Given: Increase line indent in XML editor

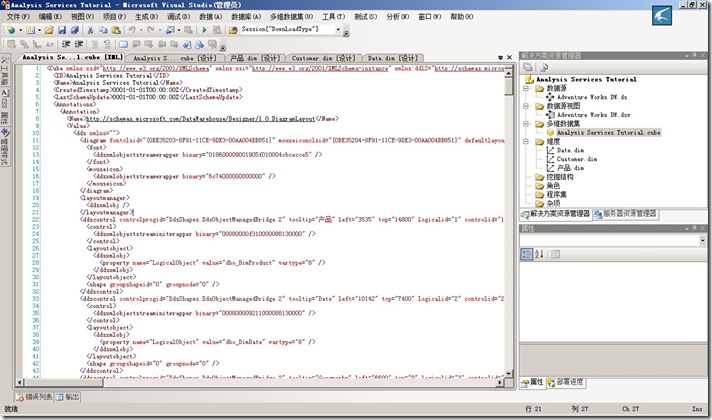Looking at the screenshot, I should point(79,44).
